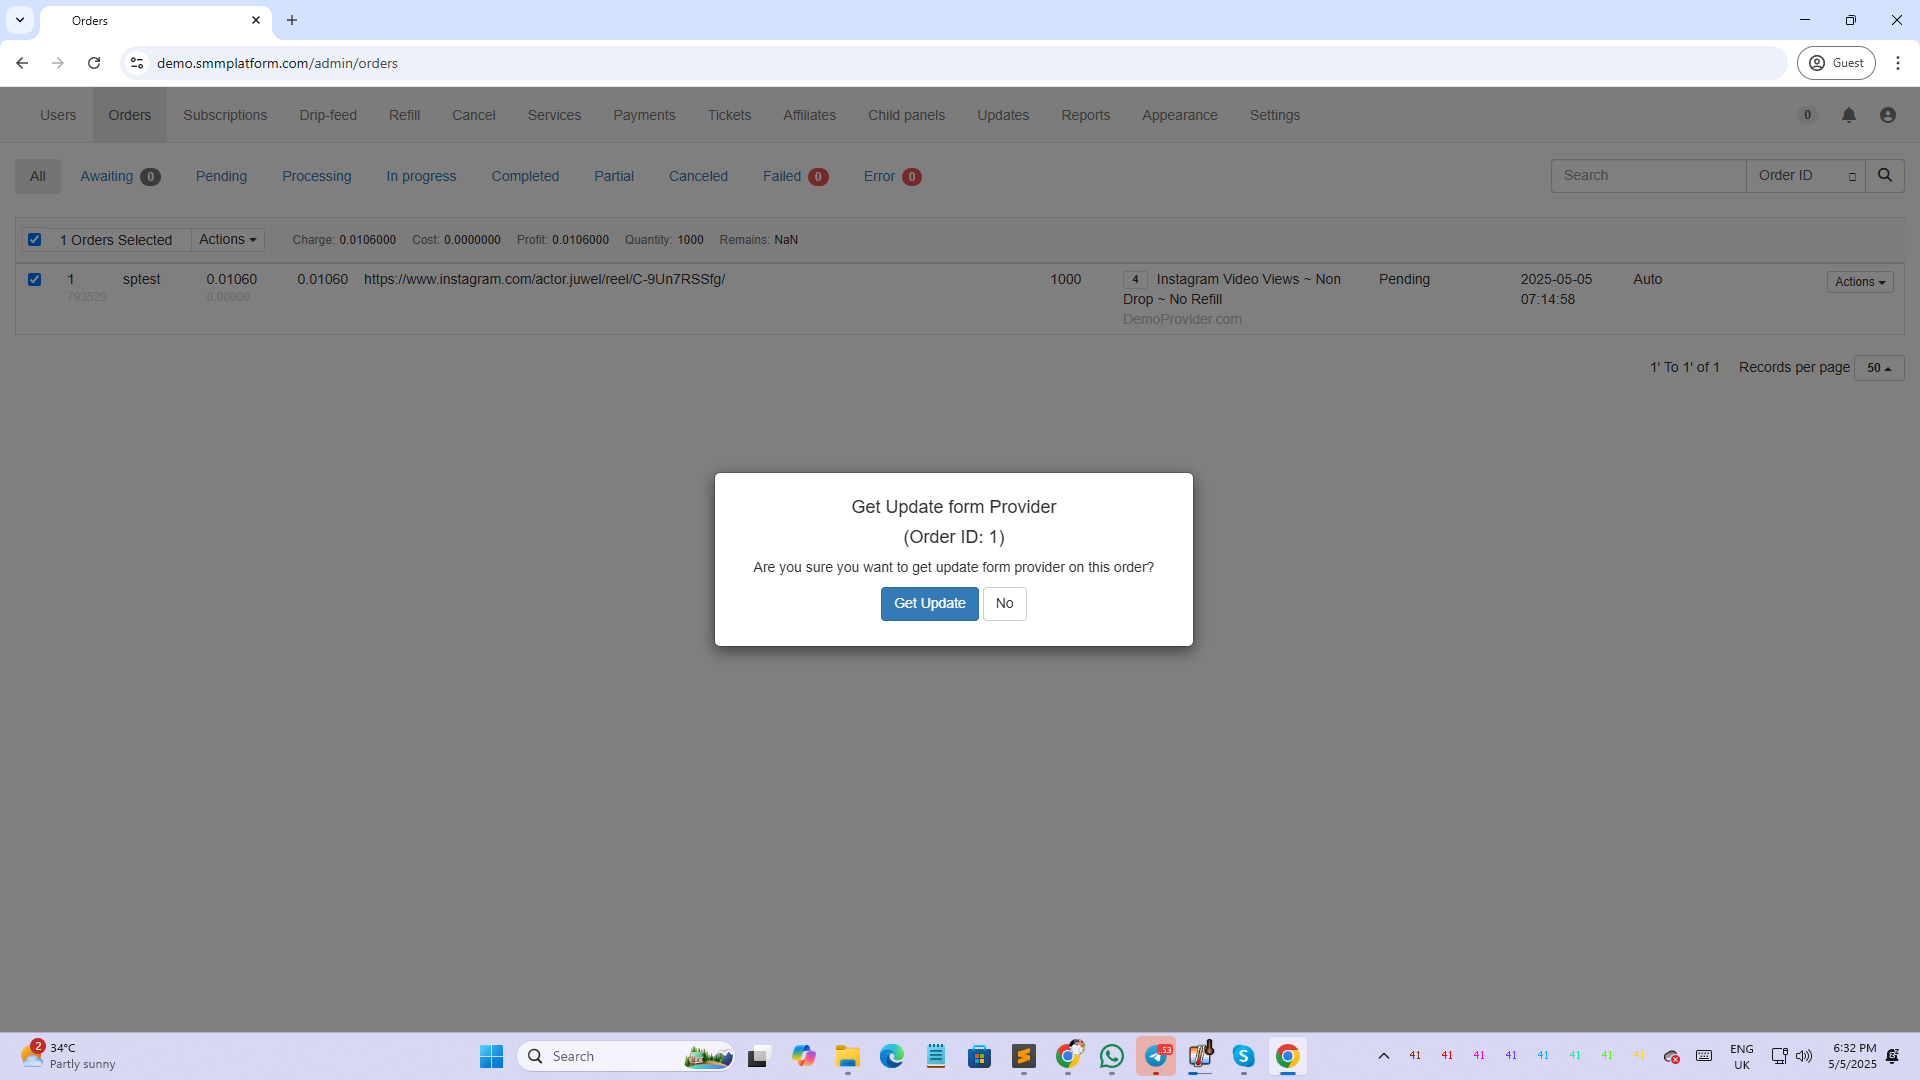Open WhatsApp from the taskbar

(1111, 1056)
